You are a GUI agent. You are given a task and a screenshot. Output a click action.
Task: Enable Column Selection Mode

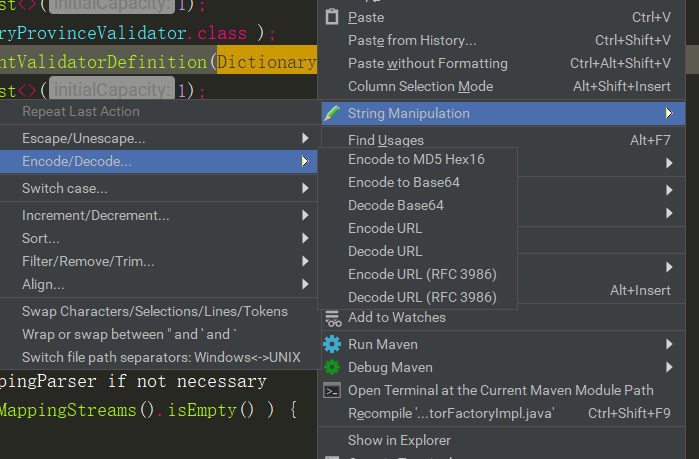click(x=503, y=86)
